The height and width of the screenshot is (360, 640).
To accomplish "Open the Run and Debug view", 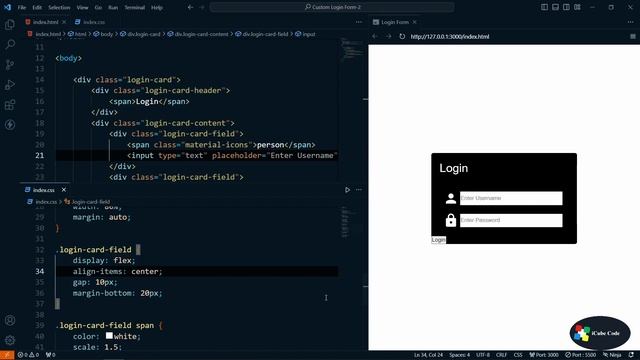I will point(10,84).
